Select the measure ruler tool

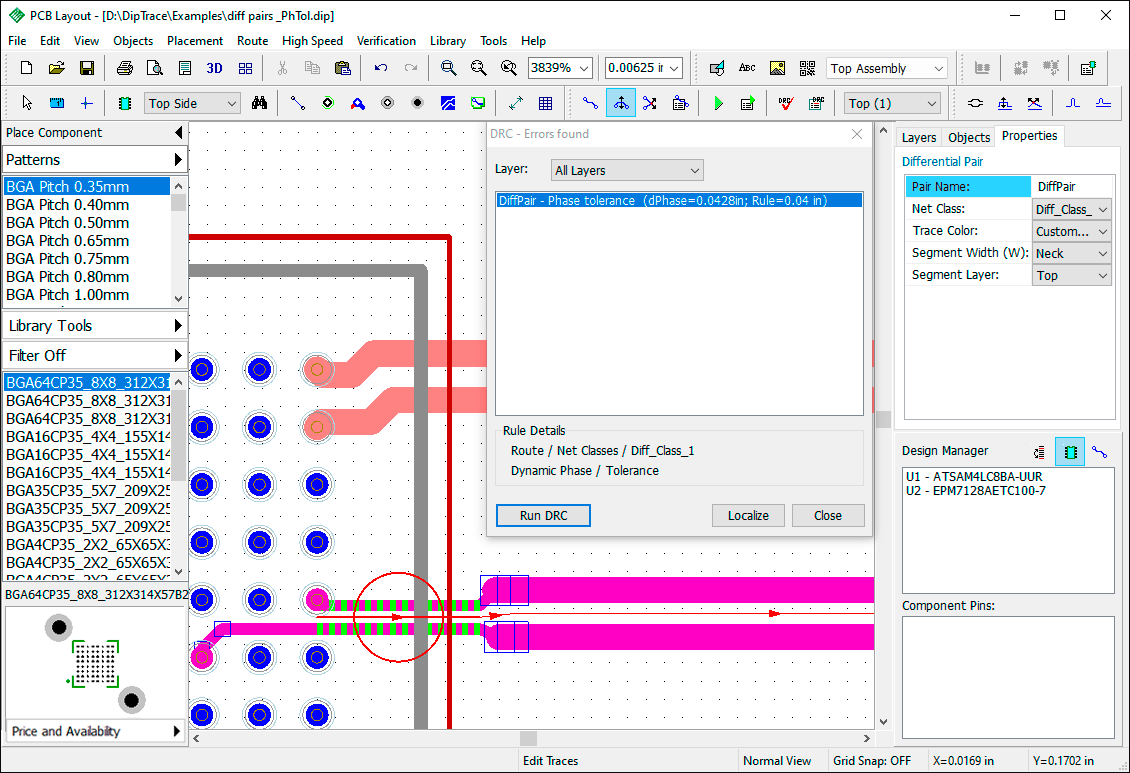pos(56,103)
